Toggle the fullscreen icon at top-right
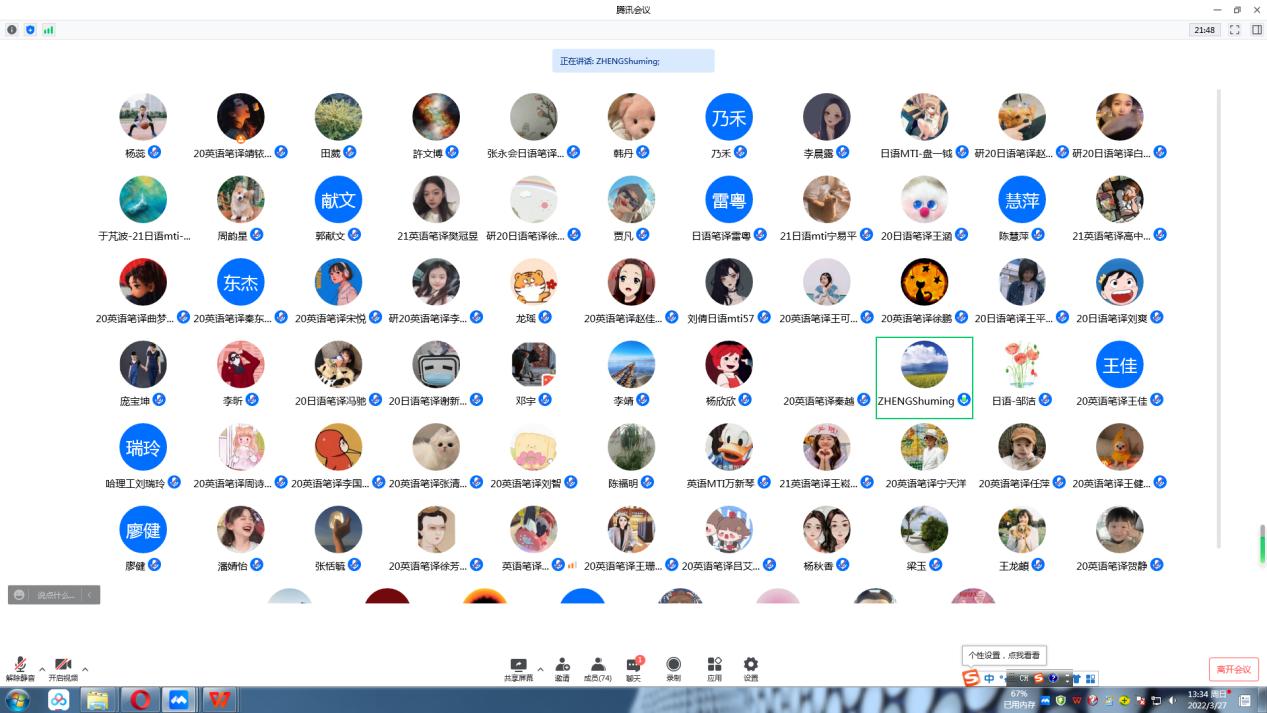This screenshot has height=713, width=1267. pyautogui.click(x=1234, y=30)
